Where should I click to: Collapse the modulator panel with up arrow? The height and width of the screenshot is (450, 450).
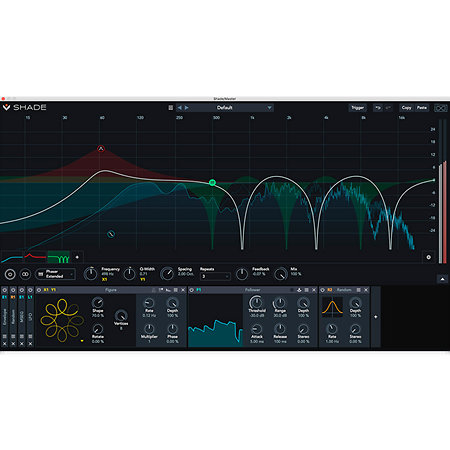coord(442,279)
